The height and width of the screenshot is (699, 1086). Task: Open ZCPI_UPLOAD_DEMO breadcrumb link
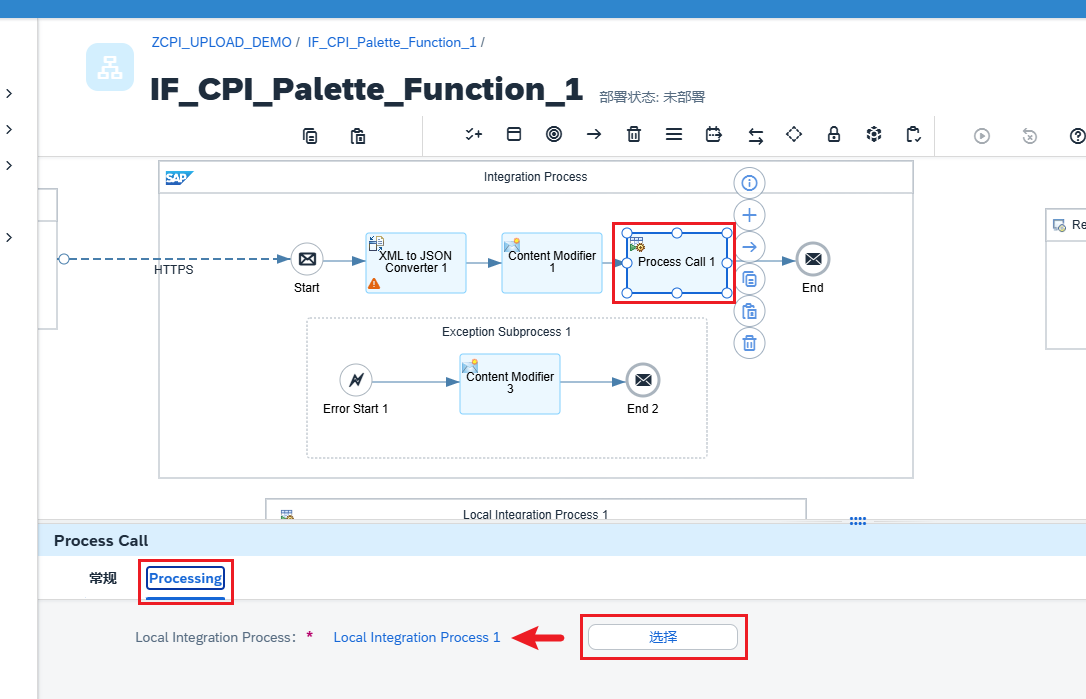tap(222, 42)
